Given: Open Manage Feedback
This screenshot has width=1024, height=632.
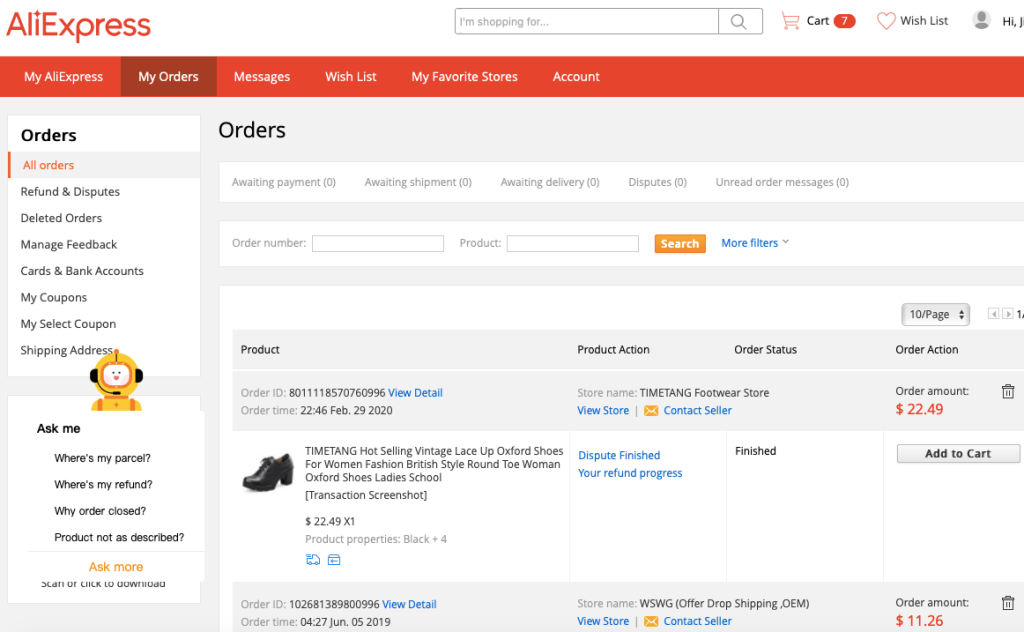Looking at the screenshot, I should click(x=69, y=244).
